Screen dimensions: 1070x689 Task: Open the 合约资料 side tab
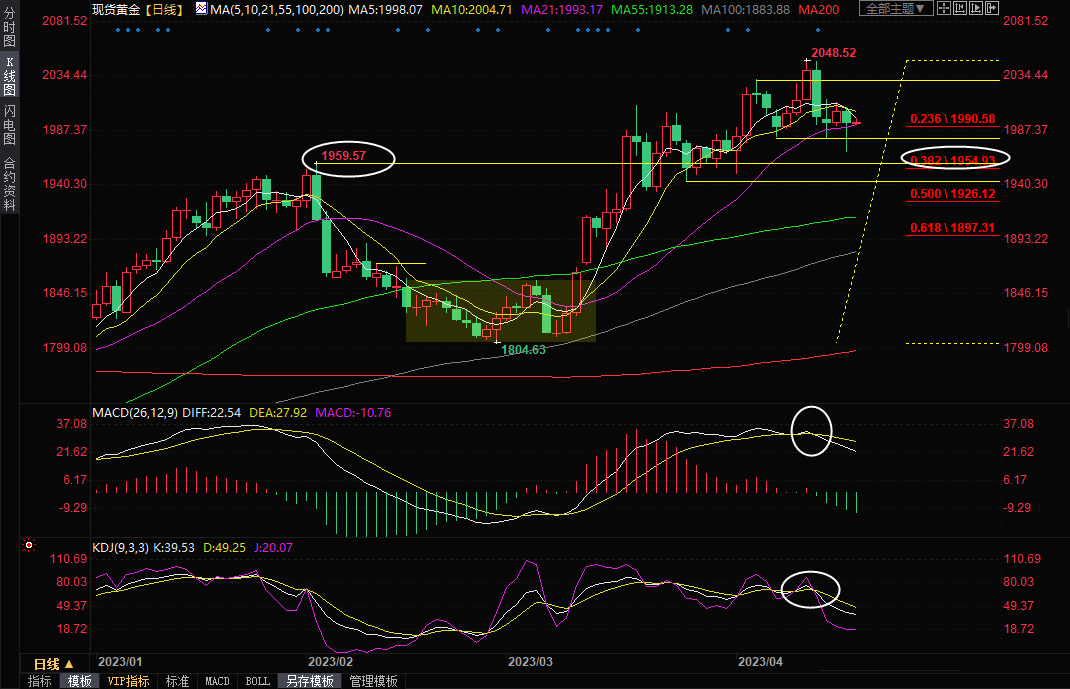point(9,184)
